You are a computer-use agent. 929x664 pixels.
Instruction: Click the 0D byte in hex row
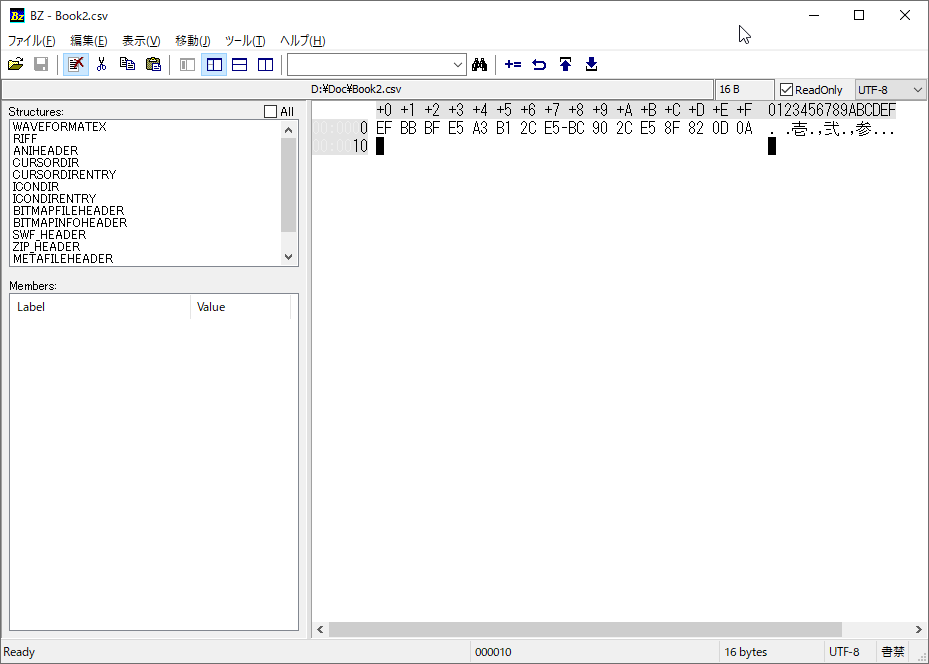[x=720, y=129]
